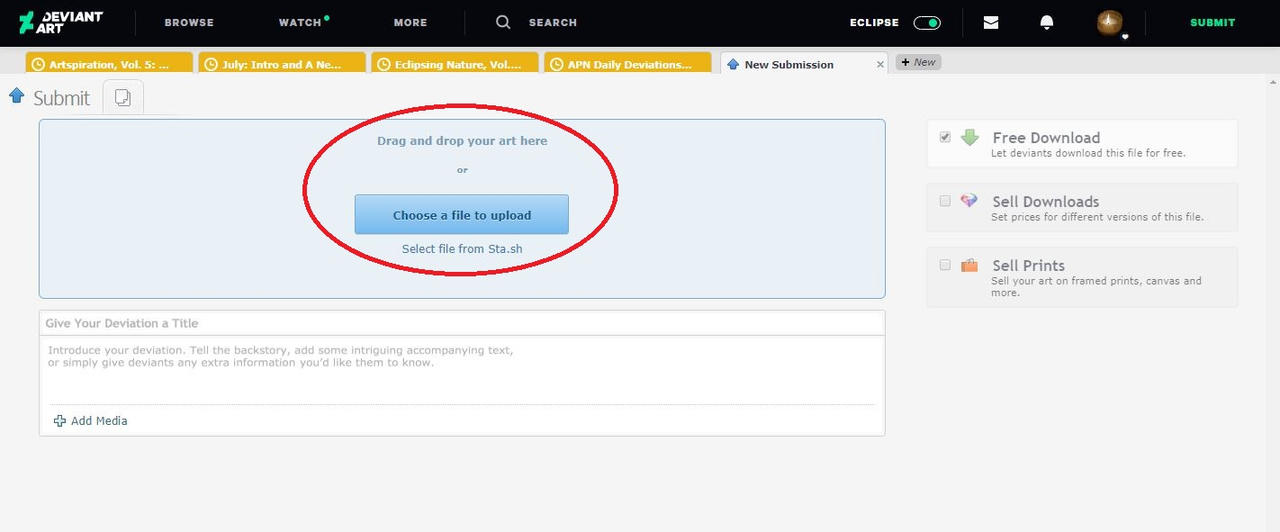1280x532 pixels.
Task: Switch to APN Daily Deviations tab
Action: pyautogui.click(x=628, y=64)
